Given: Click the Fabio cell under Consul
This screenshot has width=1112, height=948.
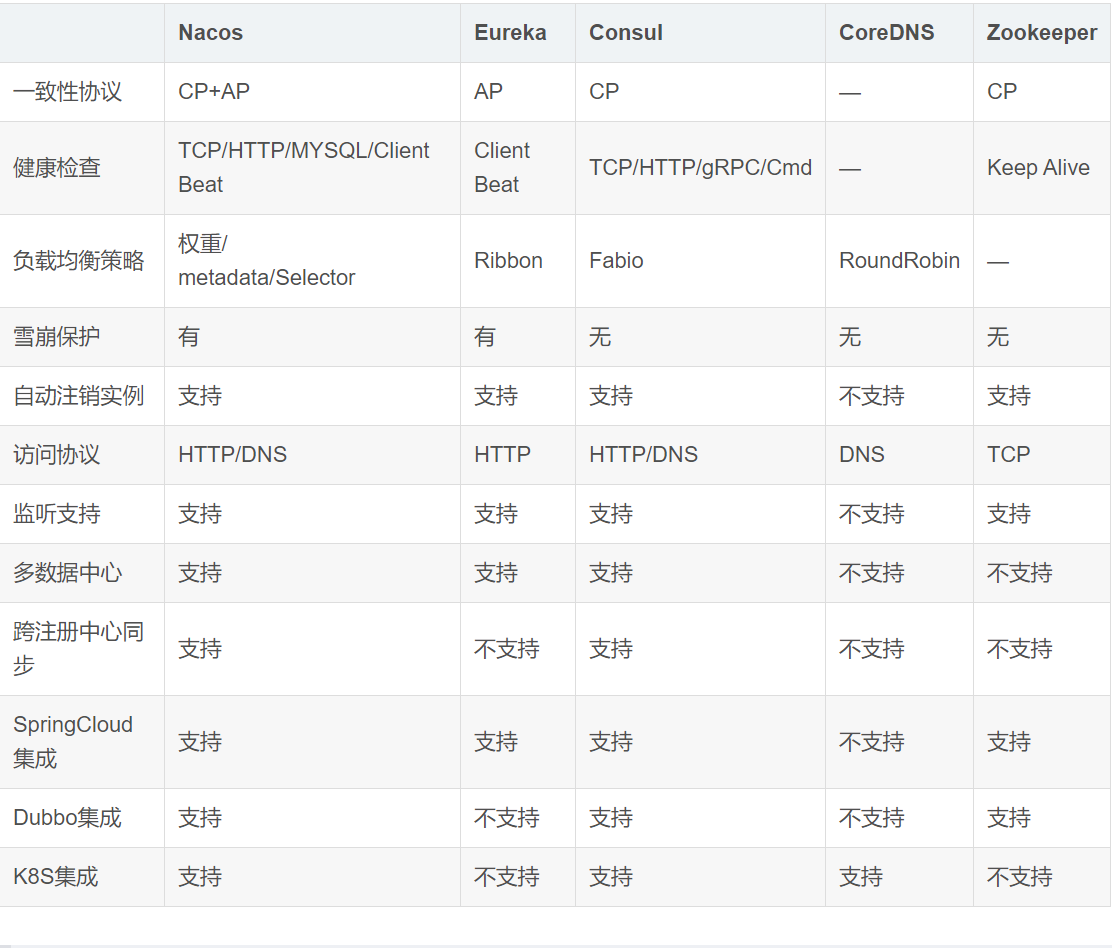Looking at the screenshot, I should 616,261.
